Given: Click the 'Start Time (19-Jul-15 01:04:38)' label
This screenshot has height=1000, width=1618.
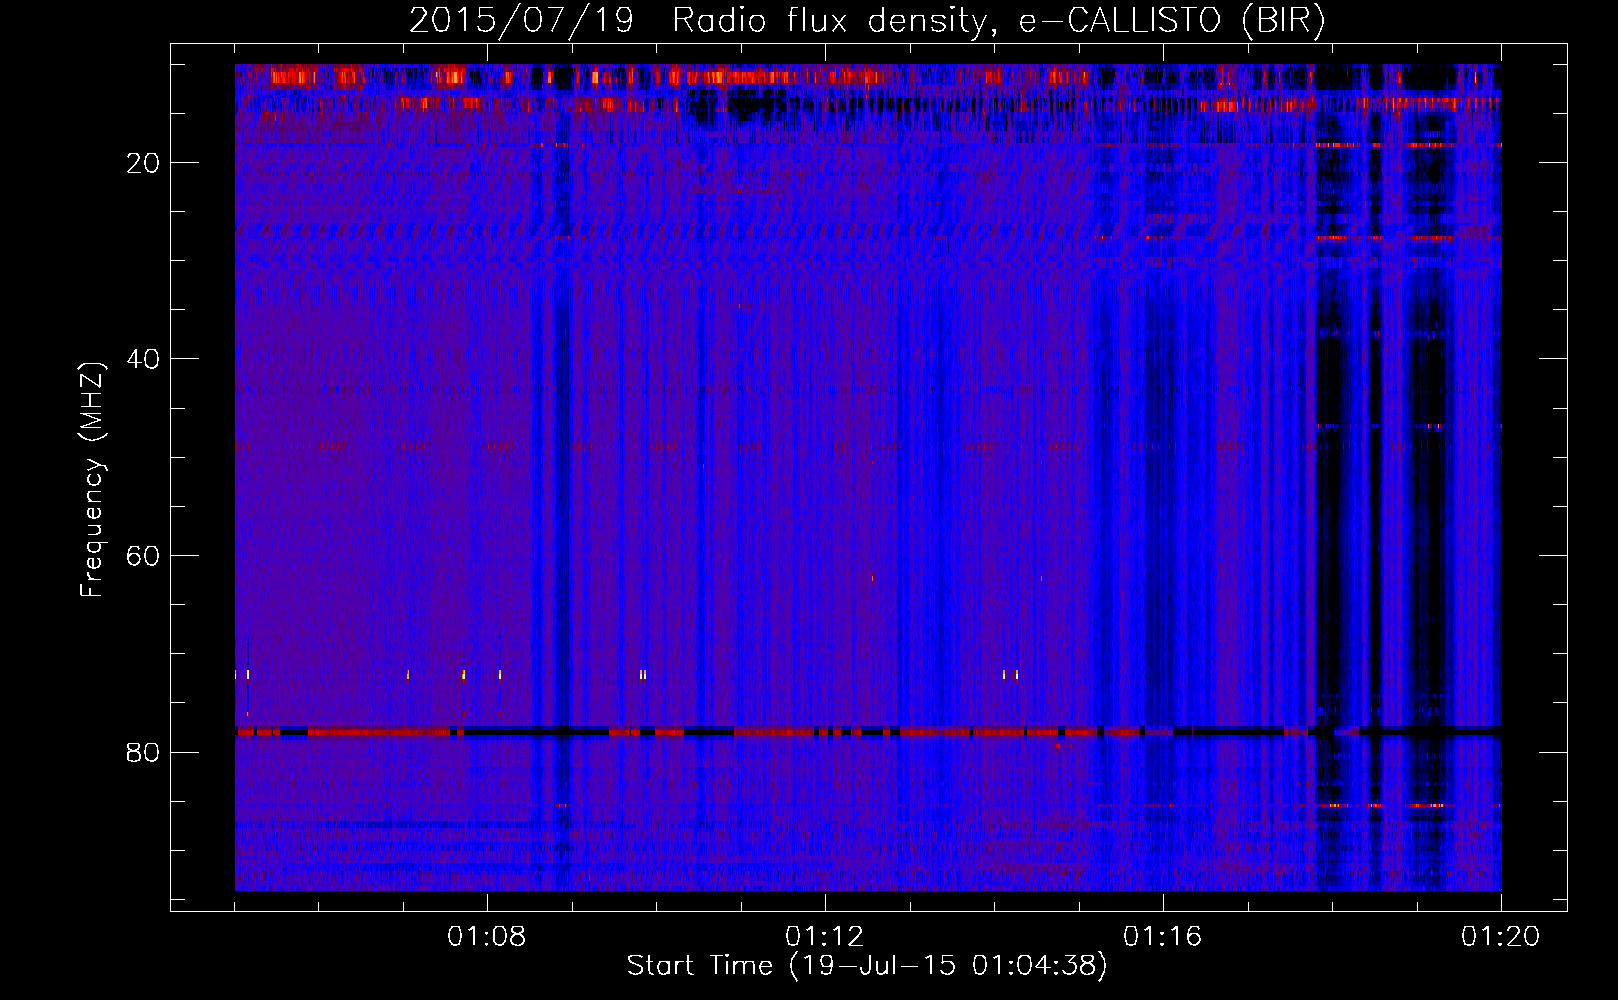Looking at the screenshot, I should (x=867, y=966).
